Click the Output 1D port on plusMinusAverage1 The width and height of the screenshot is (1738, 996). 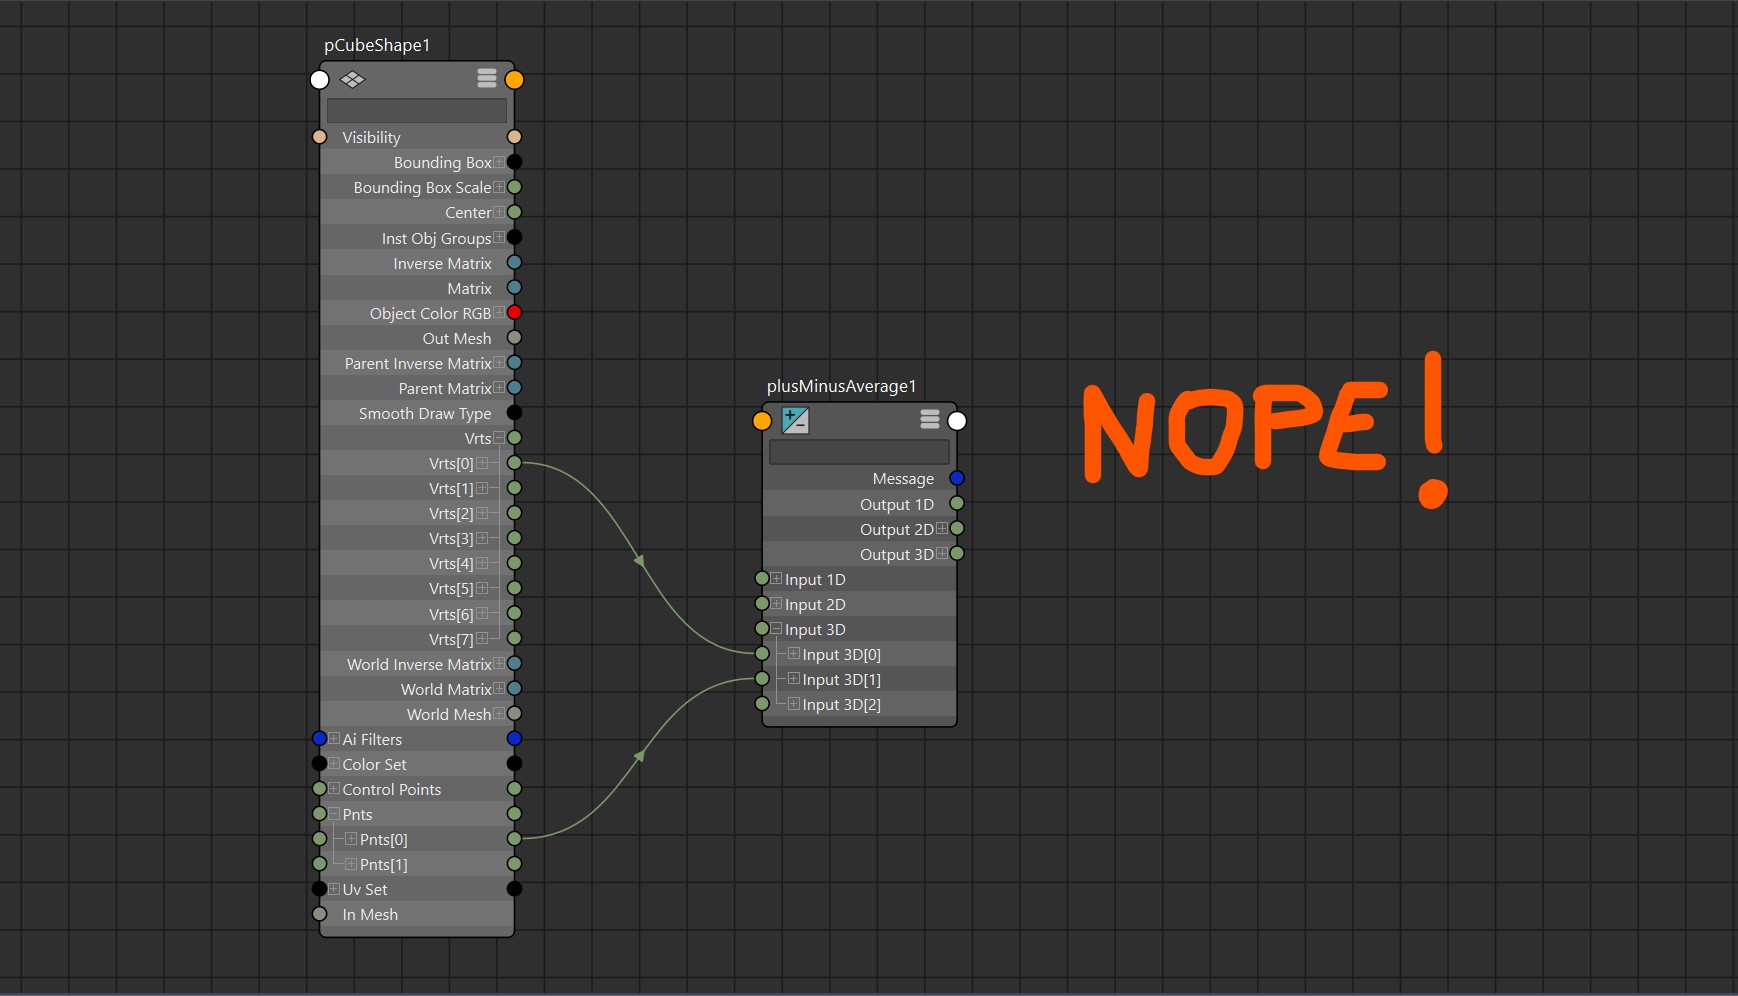[x=957, y=504]
